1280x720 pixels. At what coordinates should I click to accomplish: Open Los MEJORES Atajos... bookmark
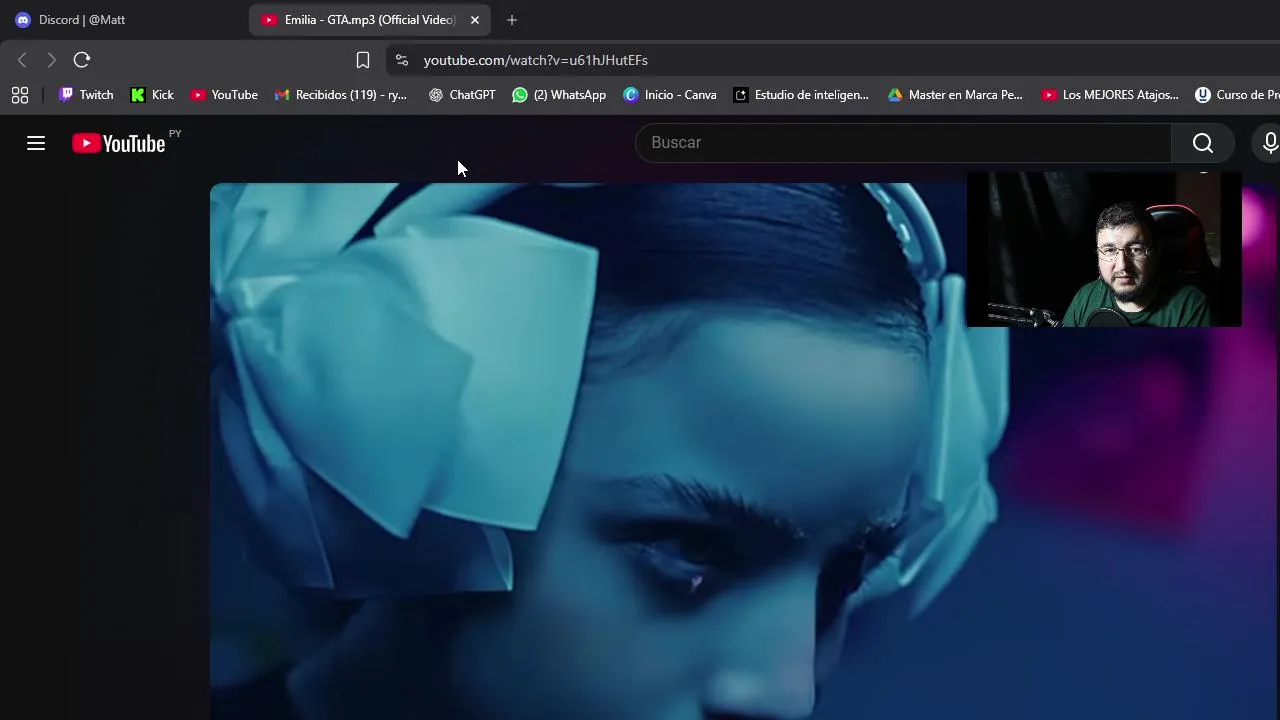pos(1110,95)
